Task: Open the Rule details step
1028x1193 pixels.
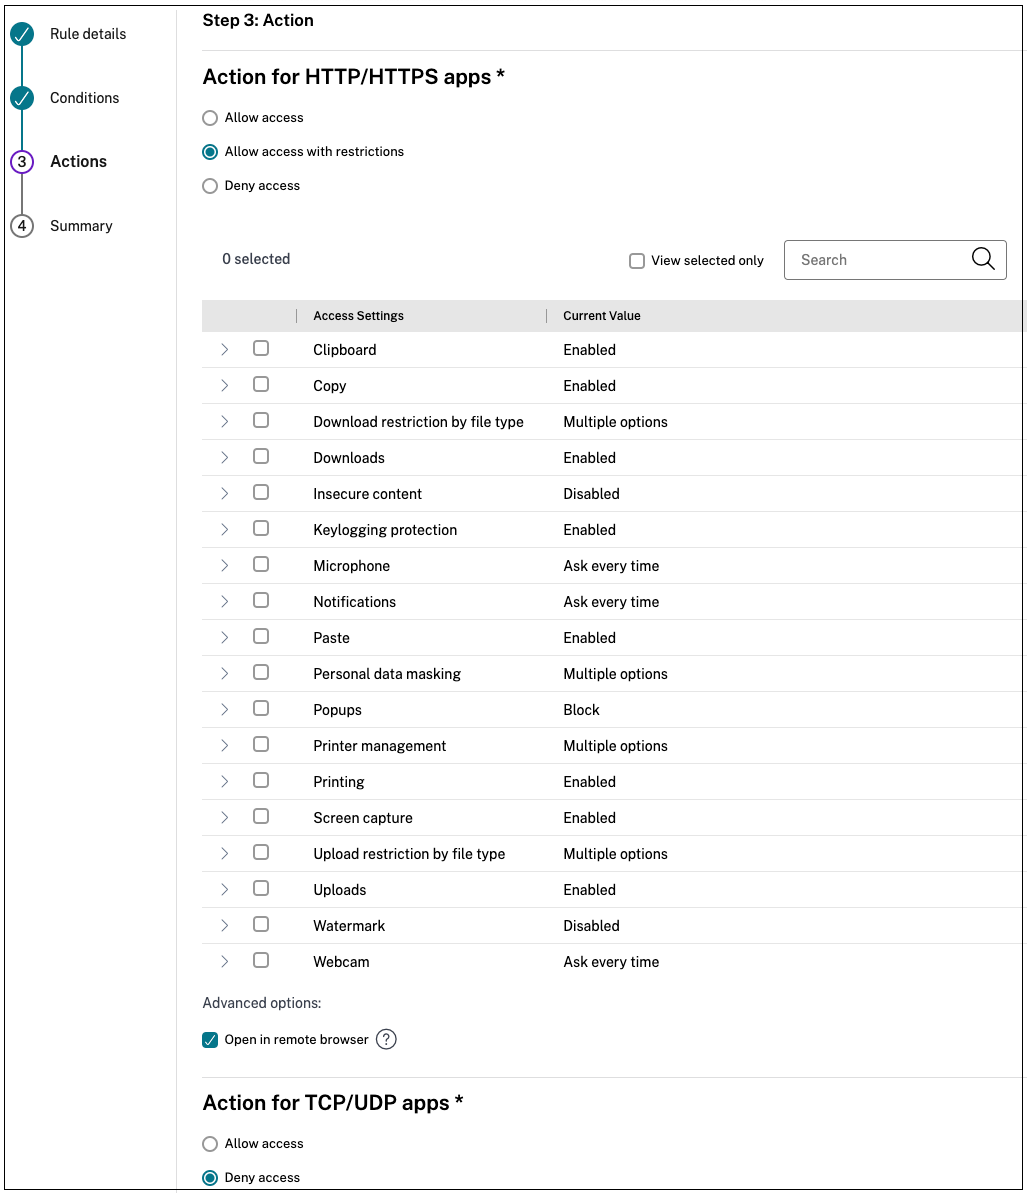Action: (88, 34)
